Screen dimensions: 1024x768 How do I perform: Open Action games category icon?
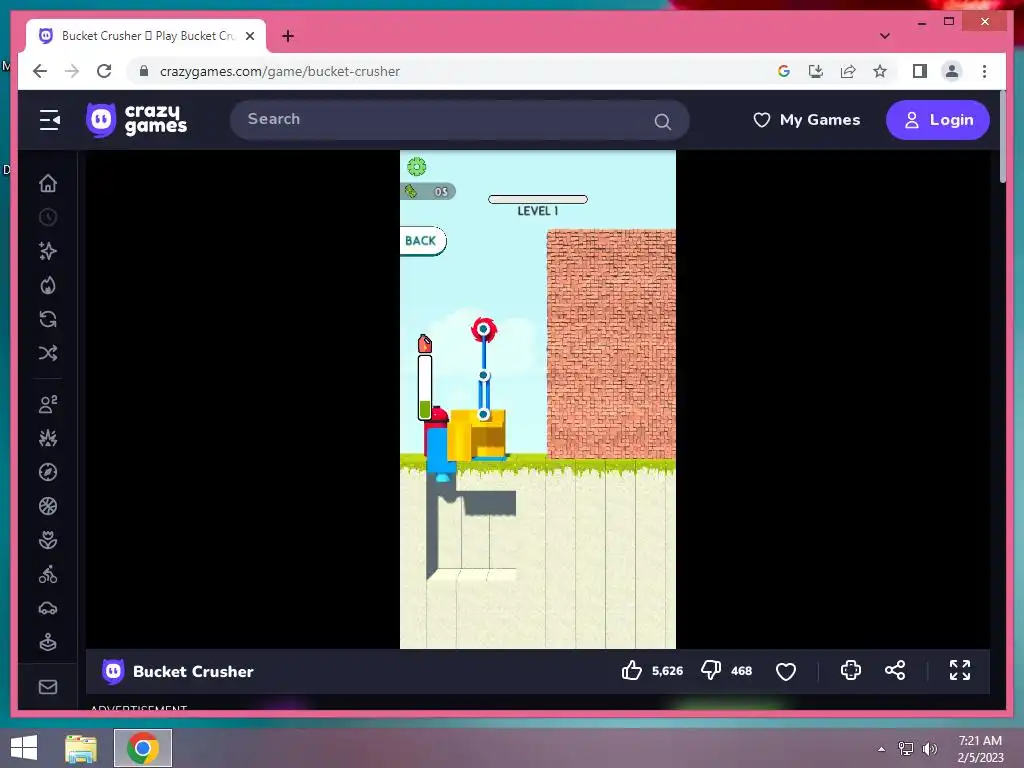tap(48, 438)
